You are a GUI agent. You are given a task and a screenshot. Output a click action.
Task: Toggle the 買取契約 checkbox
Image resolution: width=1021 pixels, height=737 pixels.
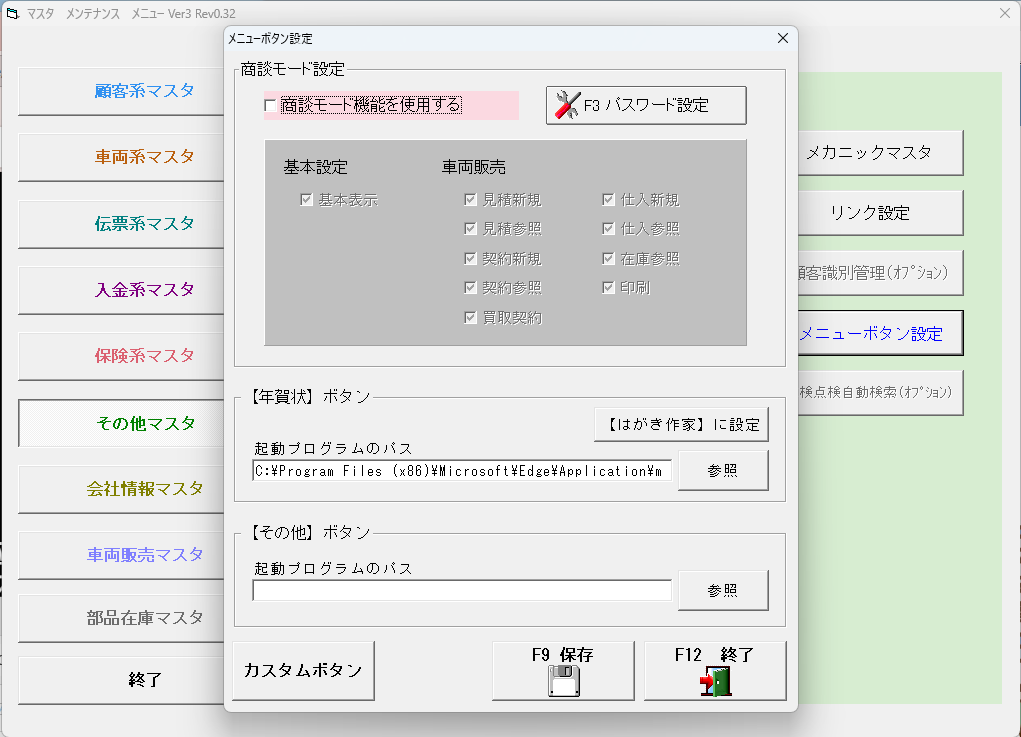[x=470, y=317]
